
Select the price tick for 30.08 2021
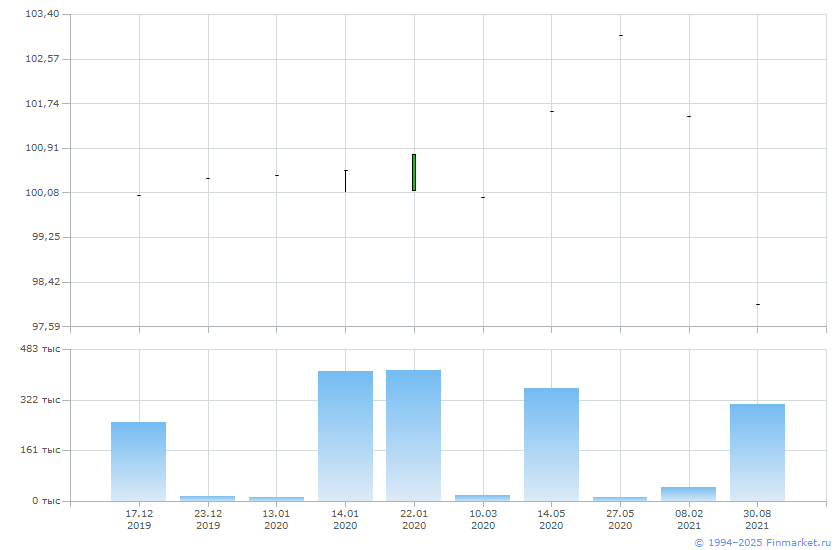pos(758,304)
